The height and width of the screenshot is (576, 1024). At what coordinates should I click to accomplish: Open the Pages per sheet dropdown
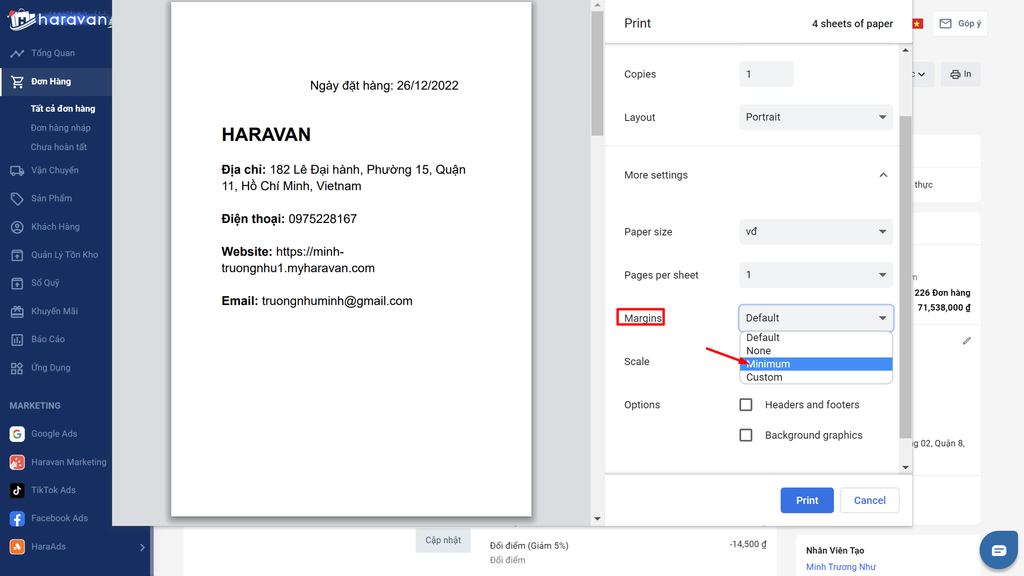pos(816,275)
